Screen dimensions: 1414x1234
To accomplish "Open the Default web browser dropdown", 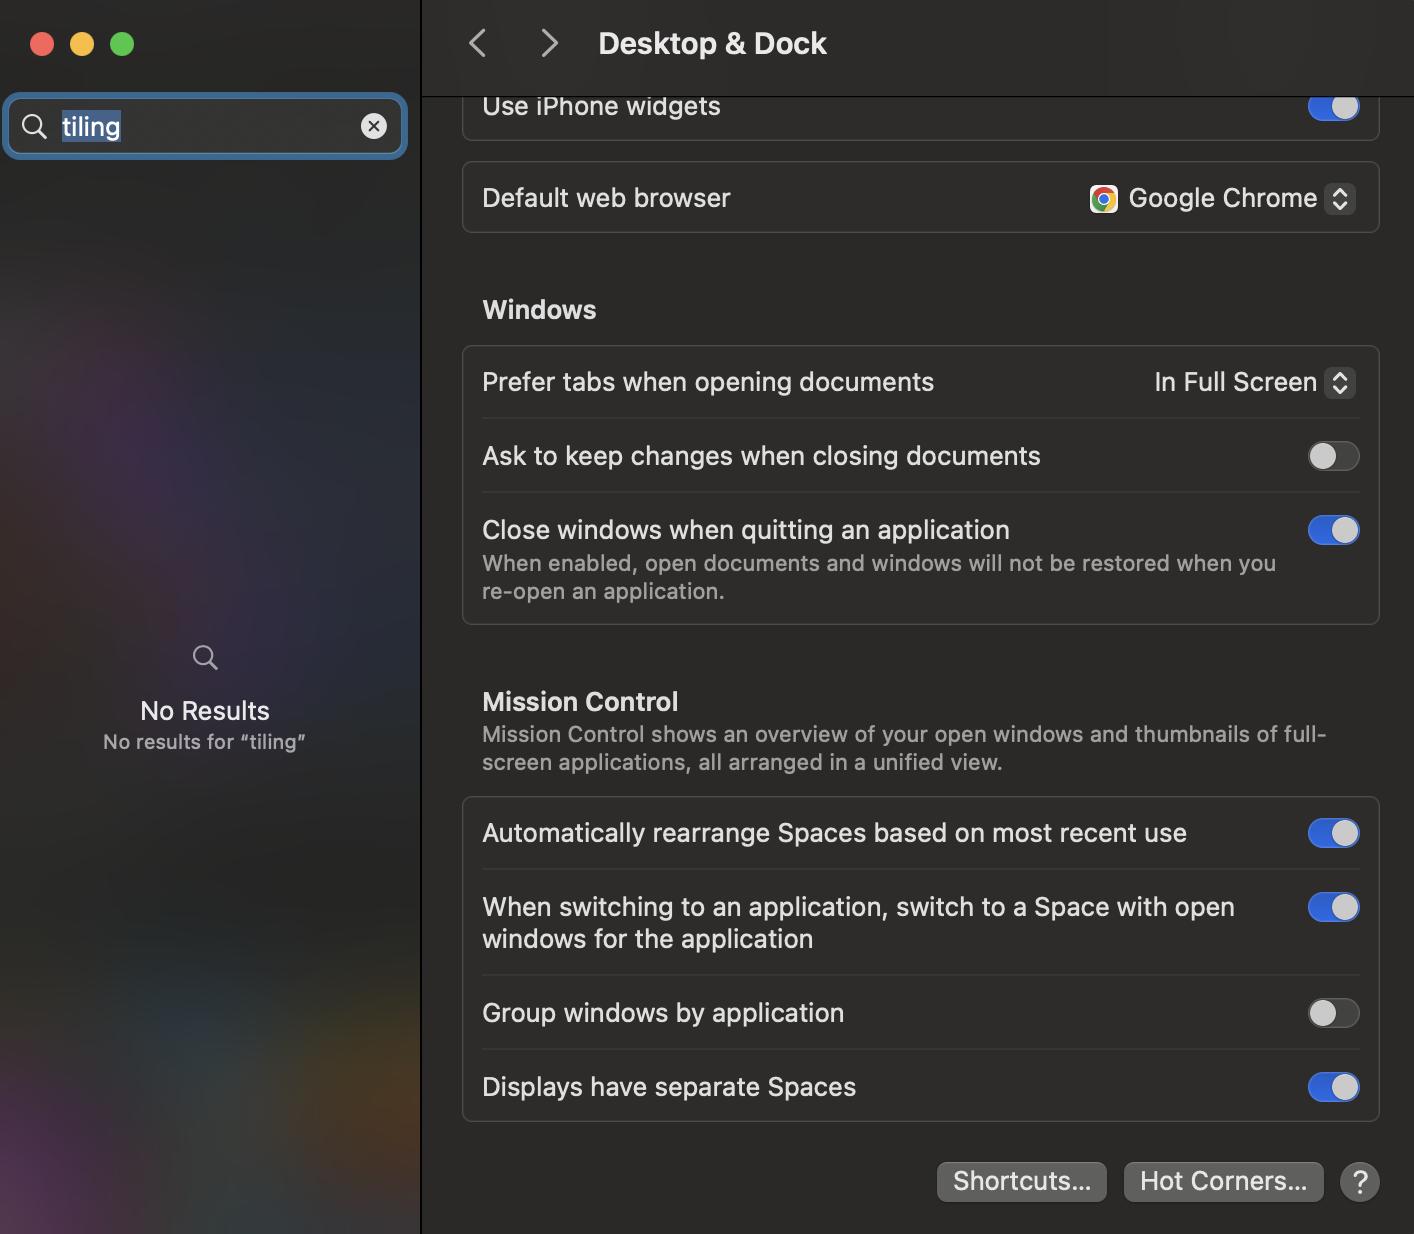I will click(x=1340, y=198).
